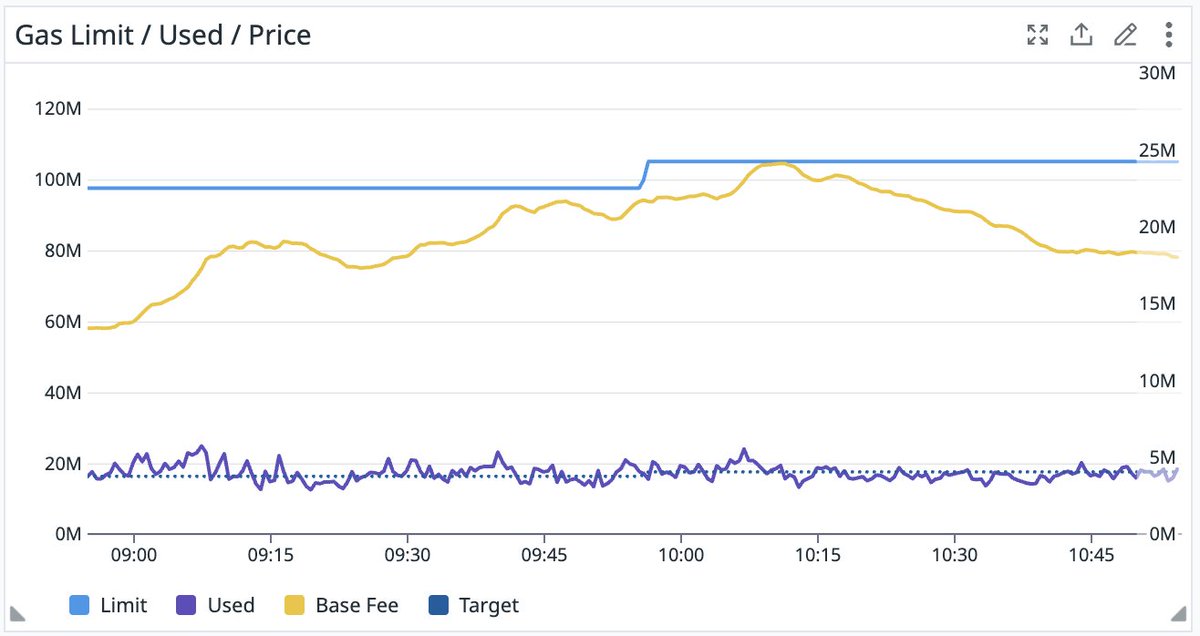The height and width of the screenshot is (636, 1200).
Task: Click the 60M left axis label
Action: point(62,321)
